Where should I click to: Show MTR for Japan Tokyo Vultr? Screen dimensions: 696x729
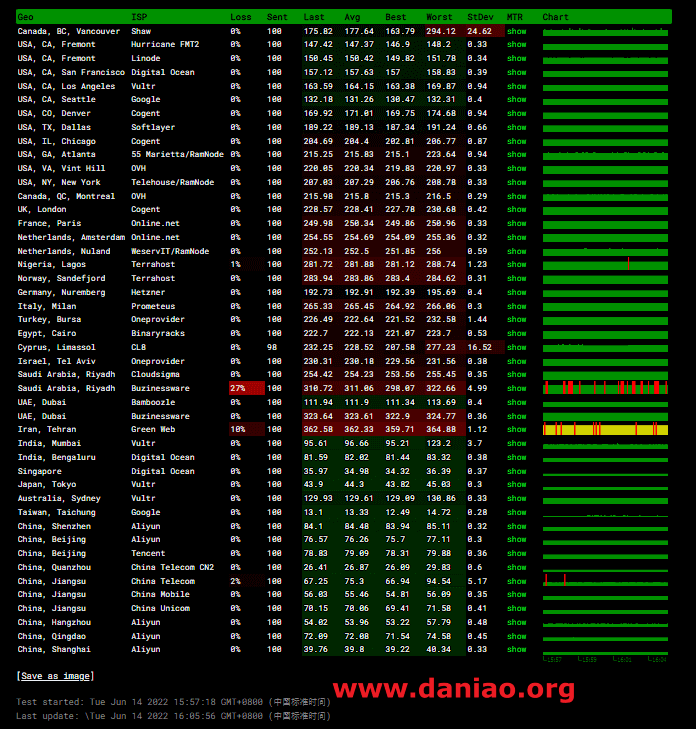(517, 484)
